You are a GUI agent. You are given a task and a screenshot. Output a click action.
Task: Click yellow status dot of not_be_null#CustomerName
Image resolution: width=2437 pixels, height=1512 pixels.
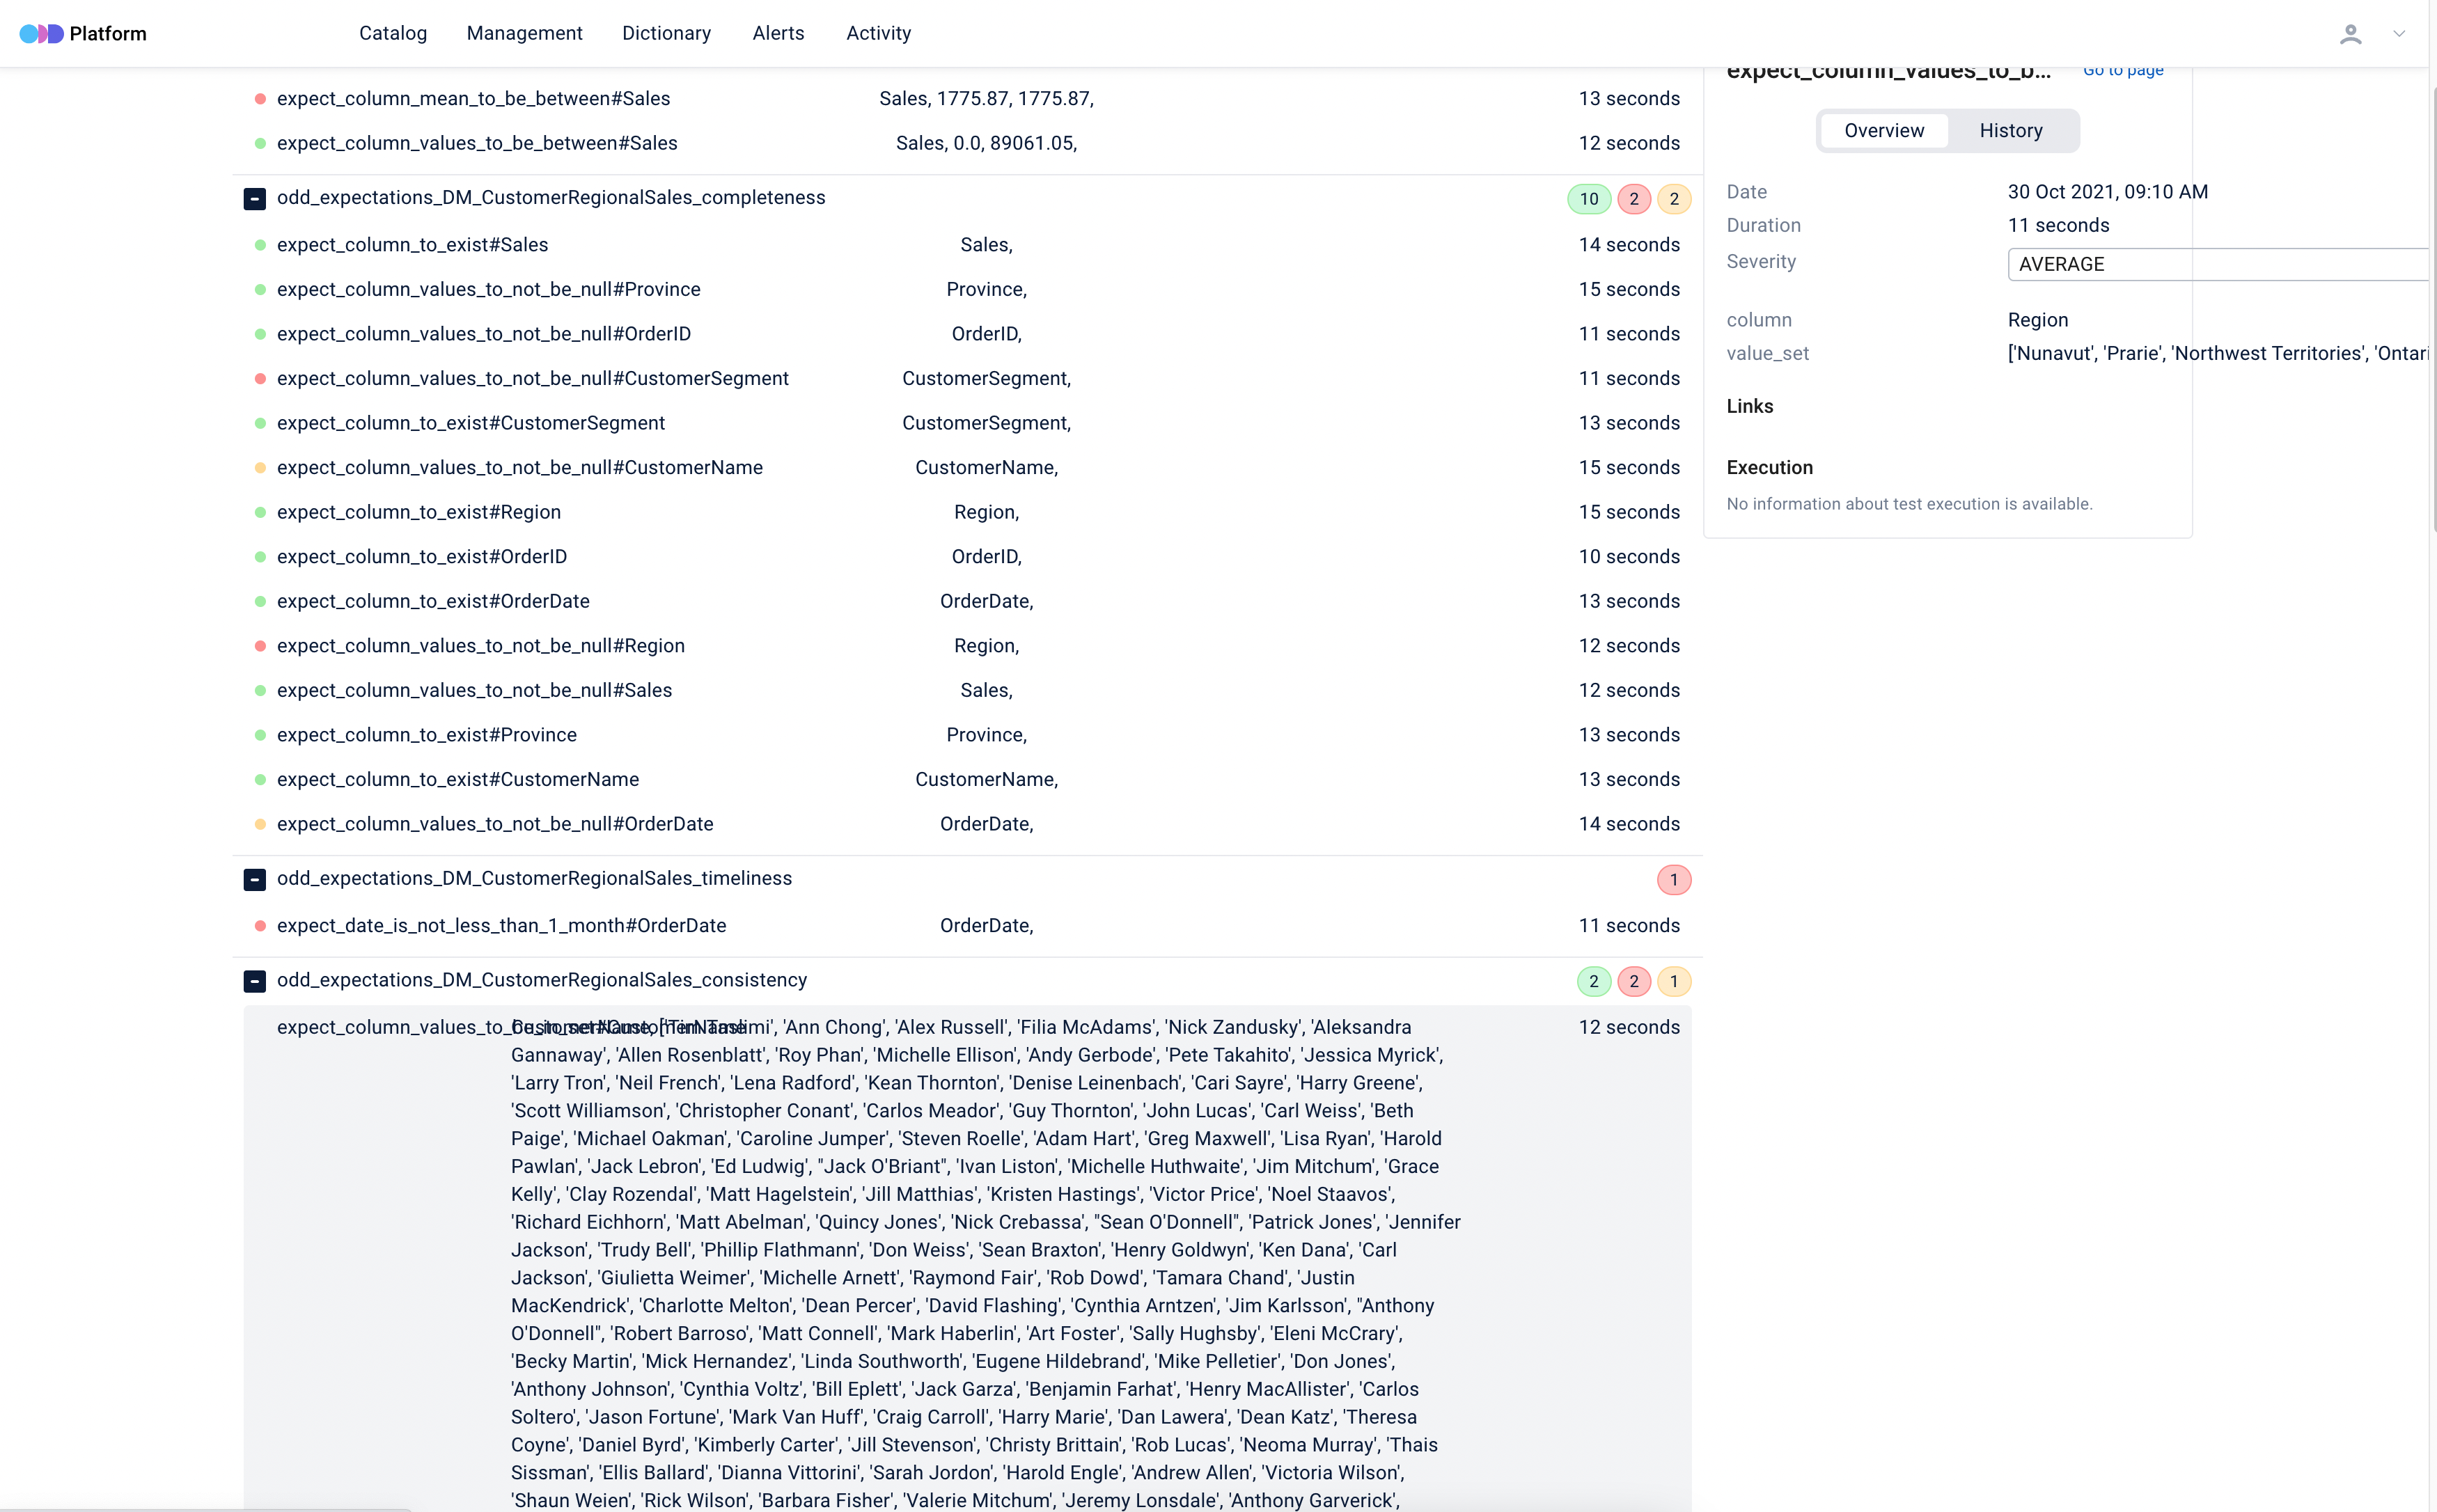pos(260,468)
